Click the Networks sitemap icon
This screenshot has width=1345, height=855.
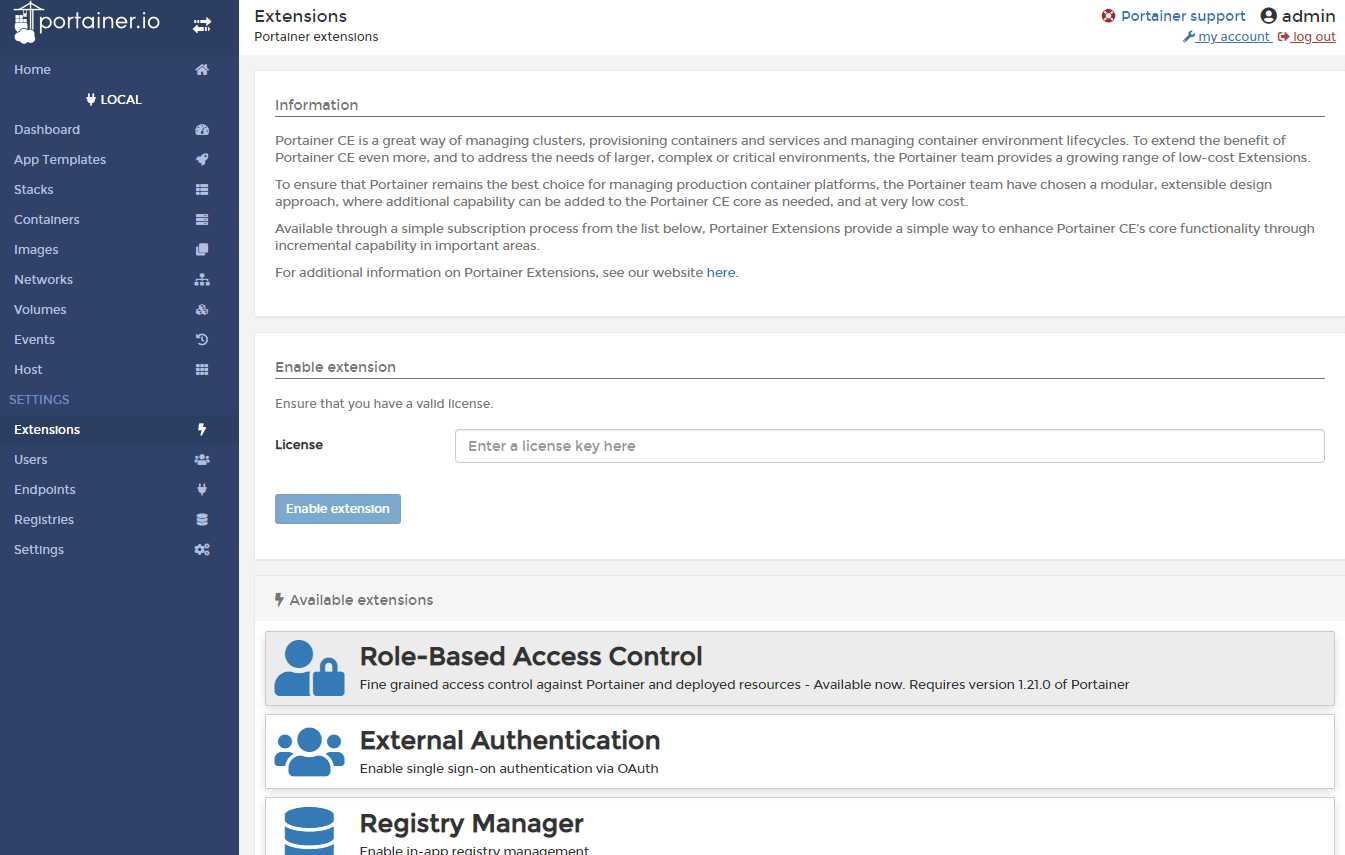[202, 280]
